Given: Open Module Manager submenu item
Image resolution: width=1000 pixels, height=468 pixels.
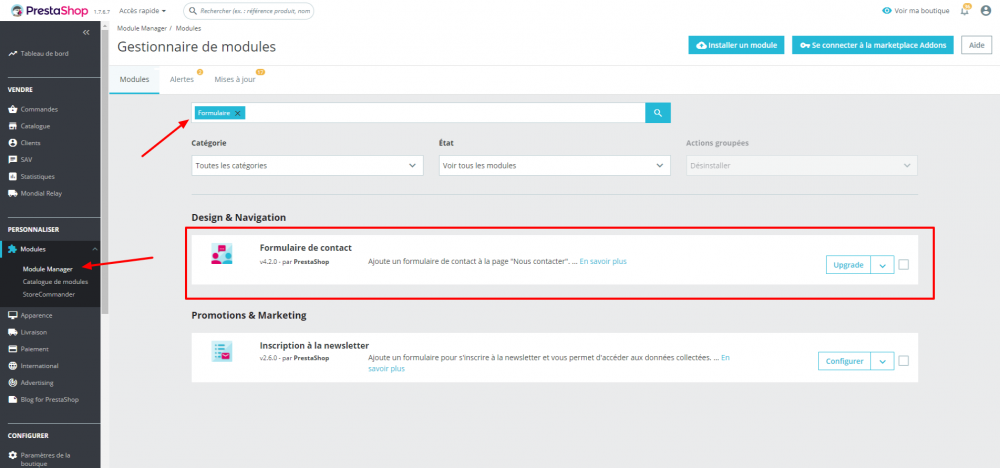Looking at the screenshot, I should pos(48,269).
